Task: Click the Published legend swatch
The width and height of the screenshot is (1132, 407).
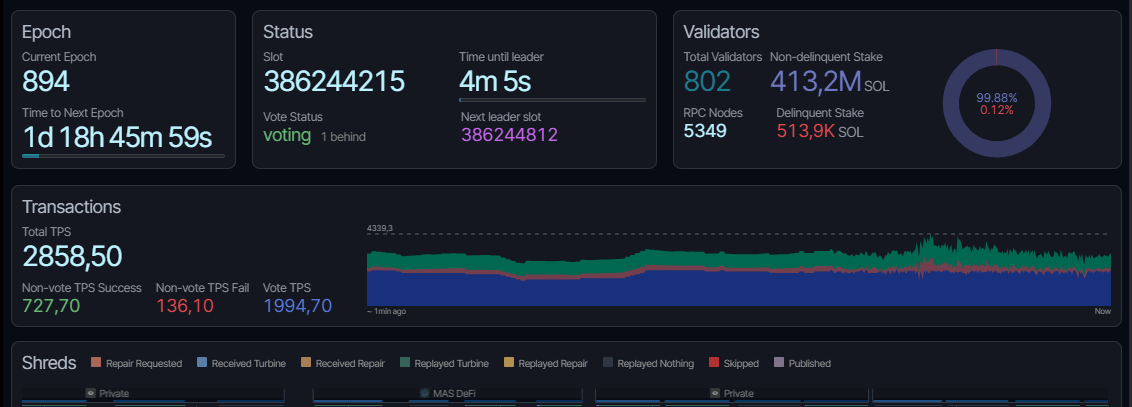Action: tap(779, 363)
